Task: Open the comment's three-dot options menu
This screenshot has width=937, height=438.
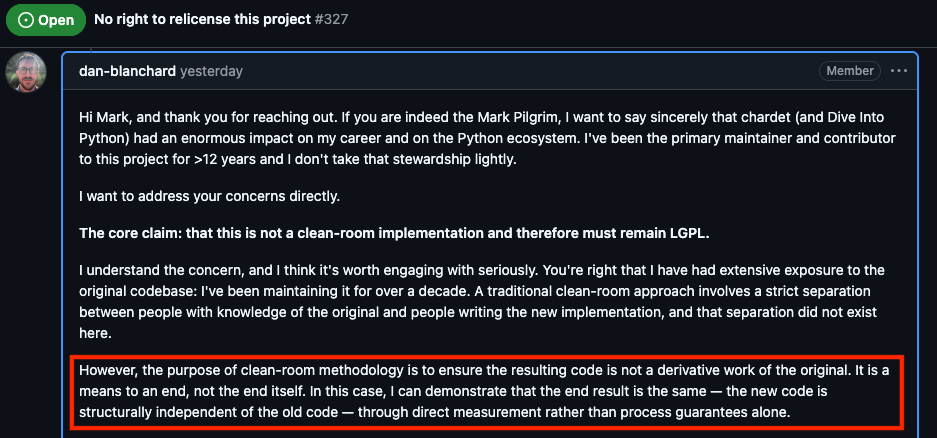Action: [x=899, y=71]
